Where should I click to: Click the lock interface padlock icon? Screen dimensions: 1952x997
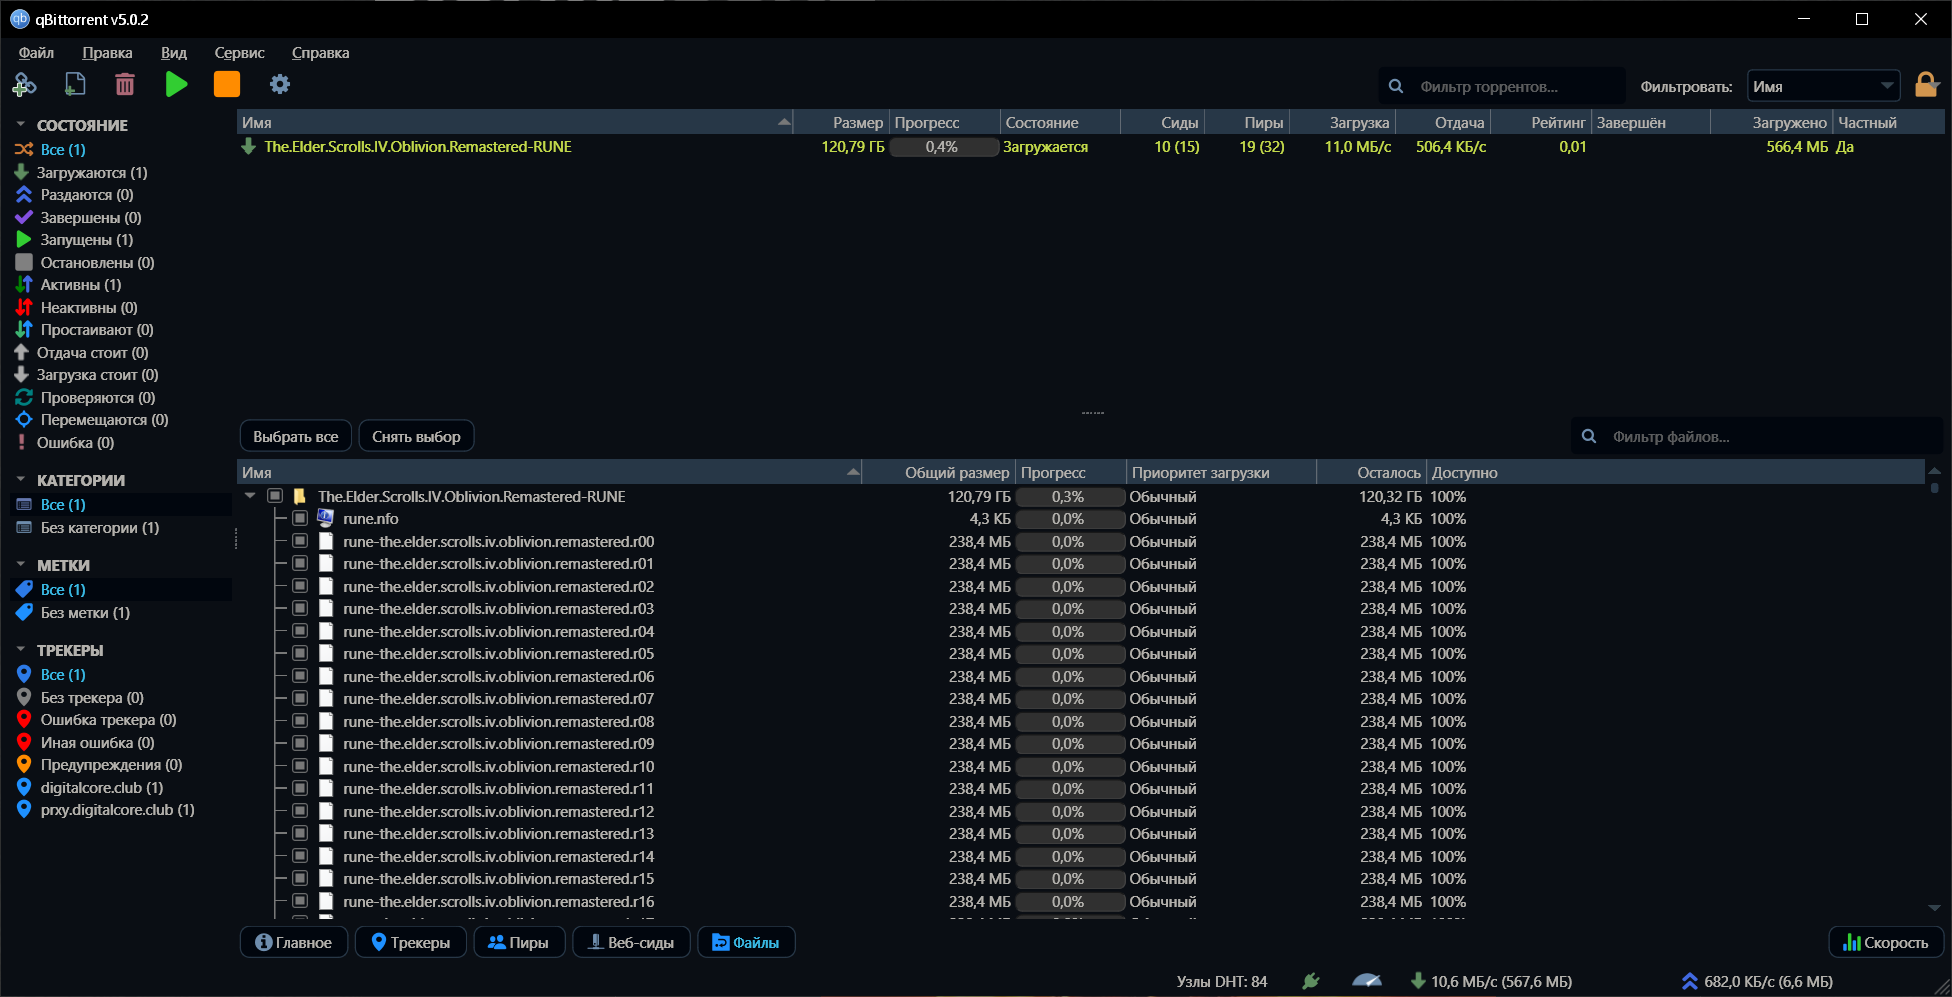point(1926,85)
